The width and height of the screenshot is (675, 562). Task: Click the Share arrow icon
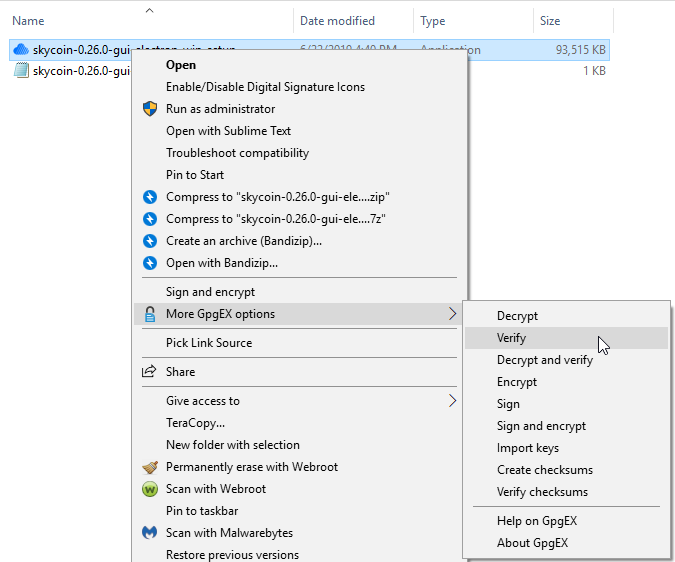pyautogui.click(x=149, y=371)
